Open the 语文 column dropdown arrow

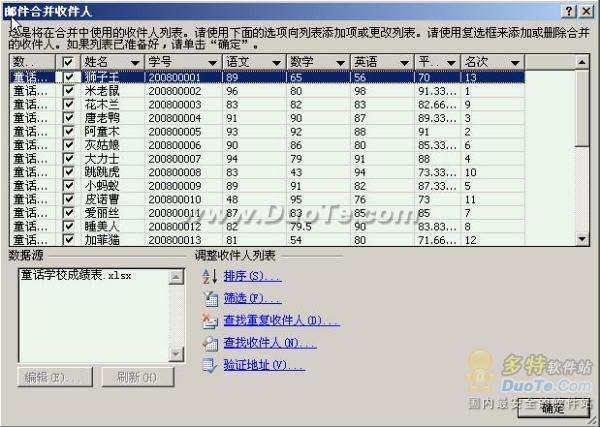(x=276, y=63)
